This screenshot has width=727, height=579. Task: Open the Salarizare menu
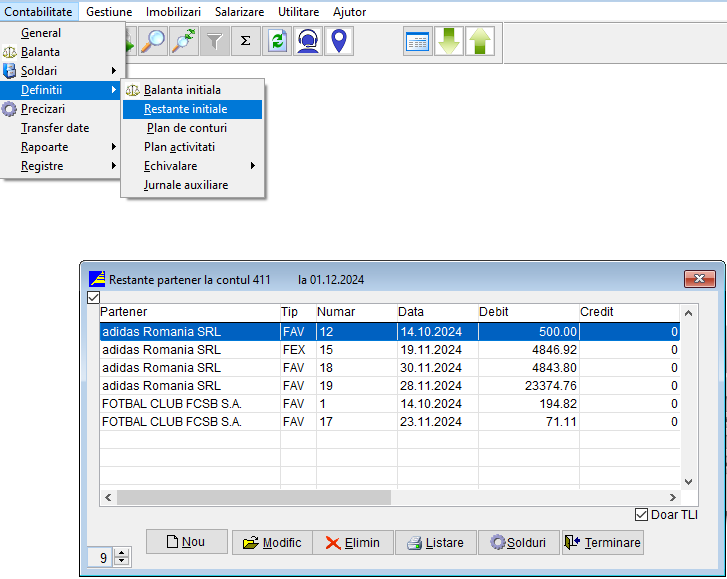click(239, 12)
